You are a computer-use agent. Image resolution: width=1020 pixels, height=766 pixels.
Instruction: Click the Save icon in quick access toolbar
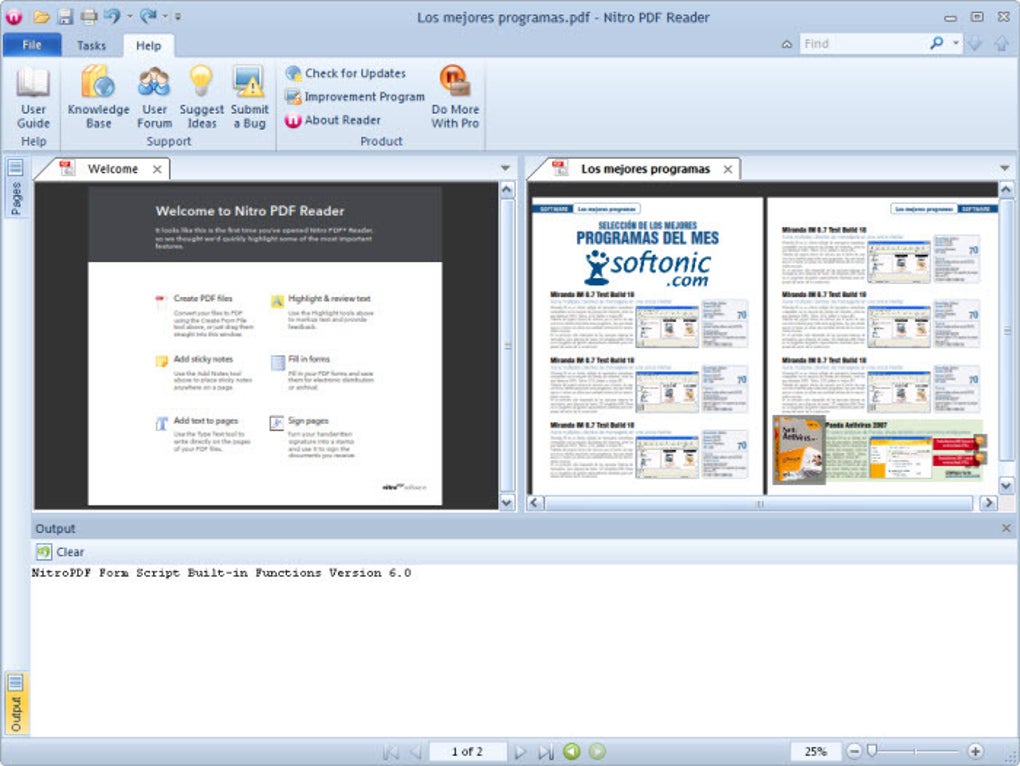click(x=64, y=16)
